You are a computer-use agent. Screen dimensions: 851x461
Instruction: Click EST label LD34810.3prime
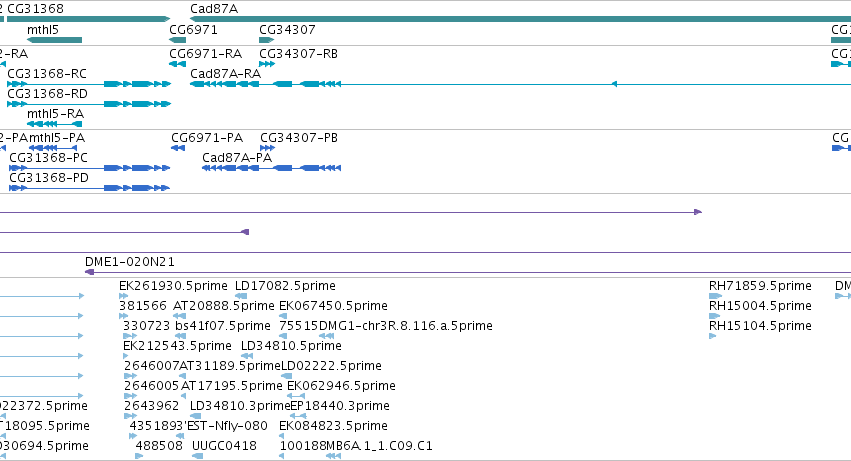pos(240,406)
